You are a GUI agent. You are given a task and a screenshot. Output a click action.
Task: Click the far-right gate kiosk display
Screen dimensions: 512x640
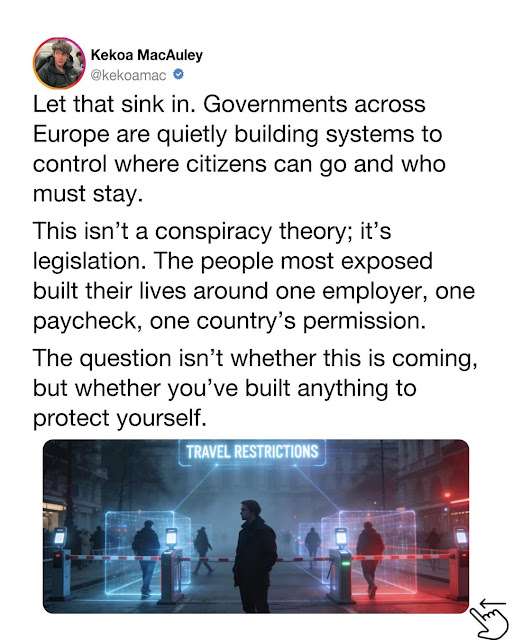[461, 536]
